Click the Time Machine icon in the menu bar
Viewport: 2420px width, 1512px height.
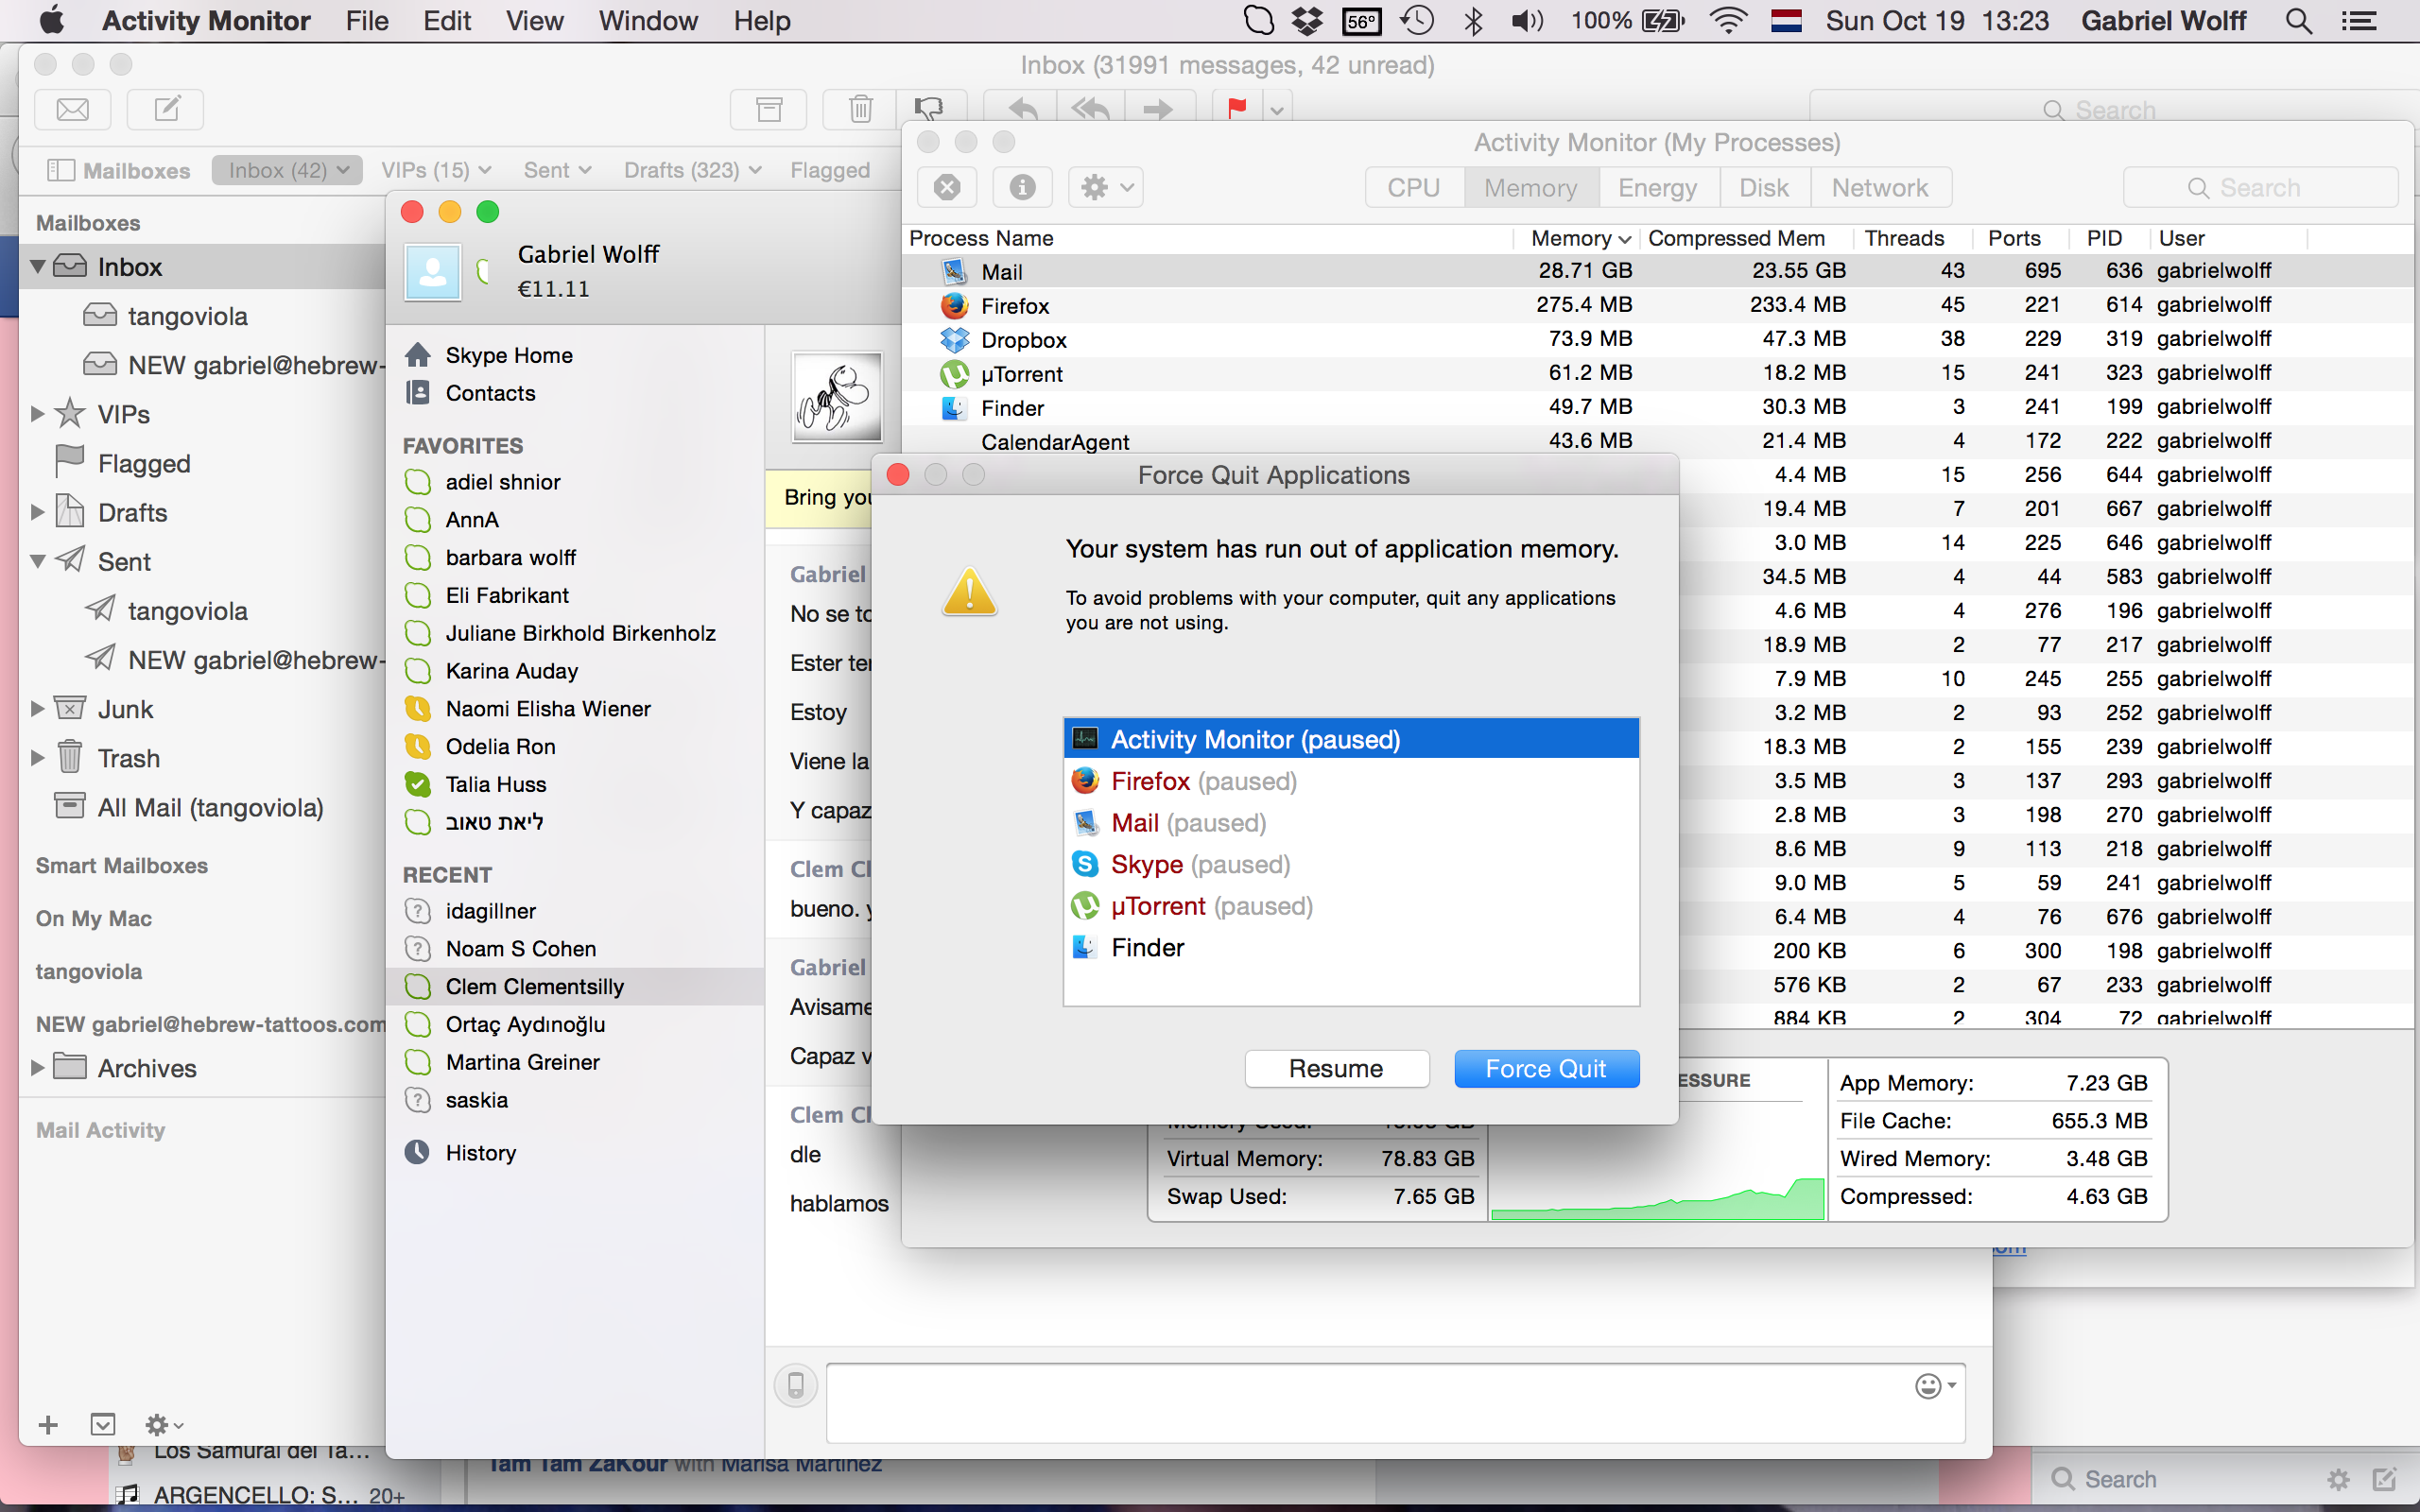click(1416, 21)
